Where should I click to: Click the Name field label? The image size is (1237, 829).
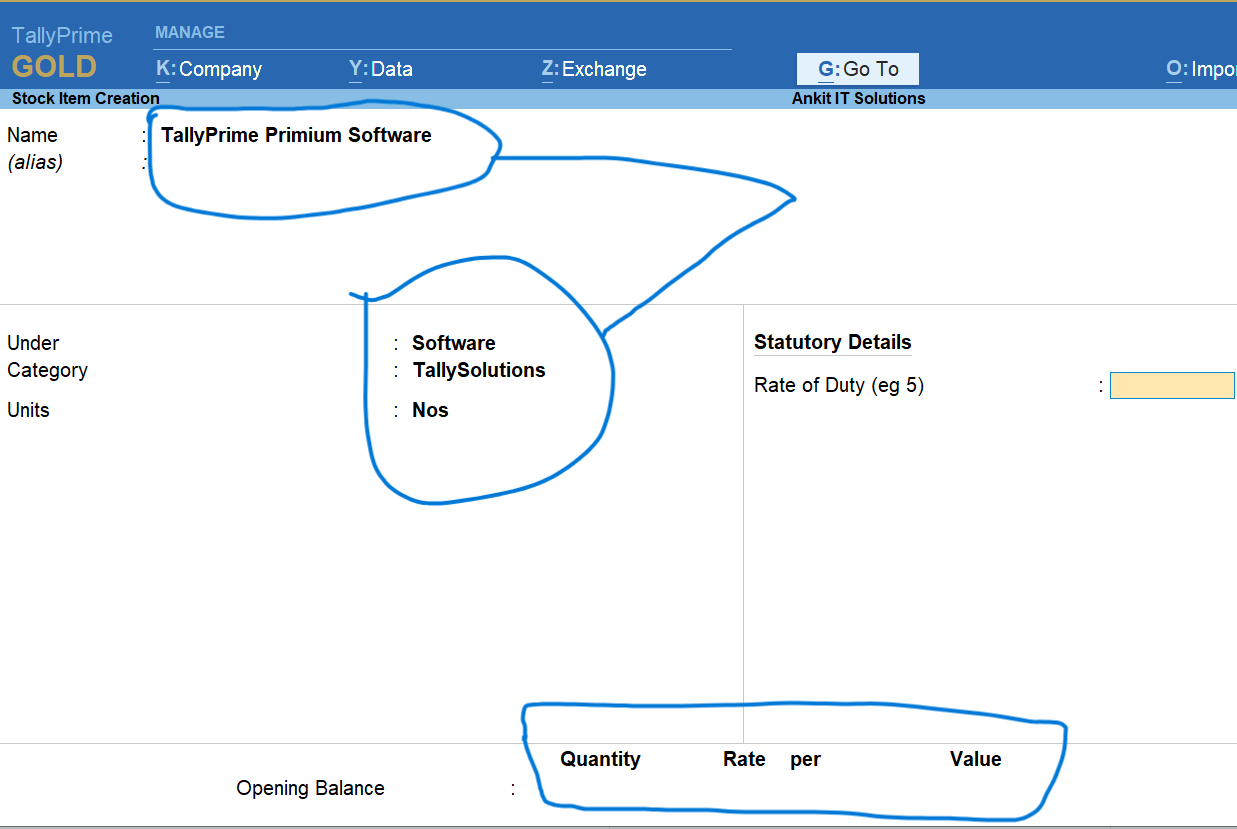(32, 135)
